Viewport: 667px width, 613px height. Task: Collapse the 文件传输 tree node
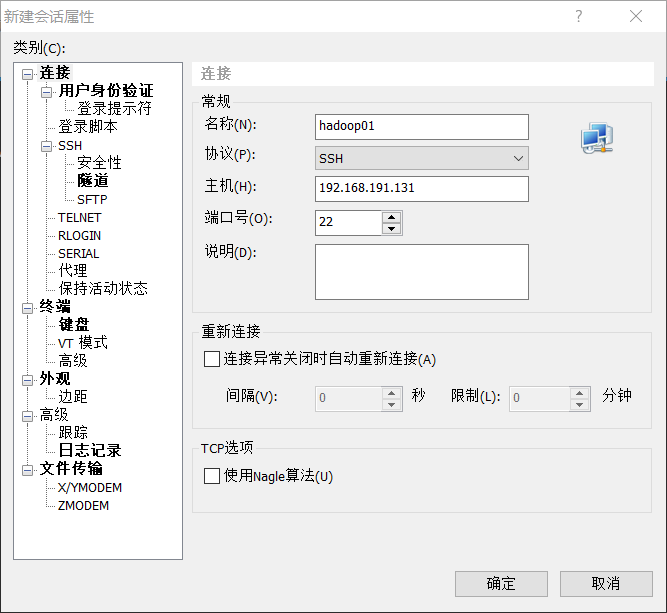[x=28, y=470]
